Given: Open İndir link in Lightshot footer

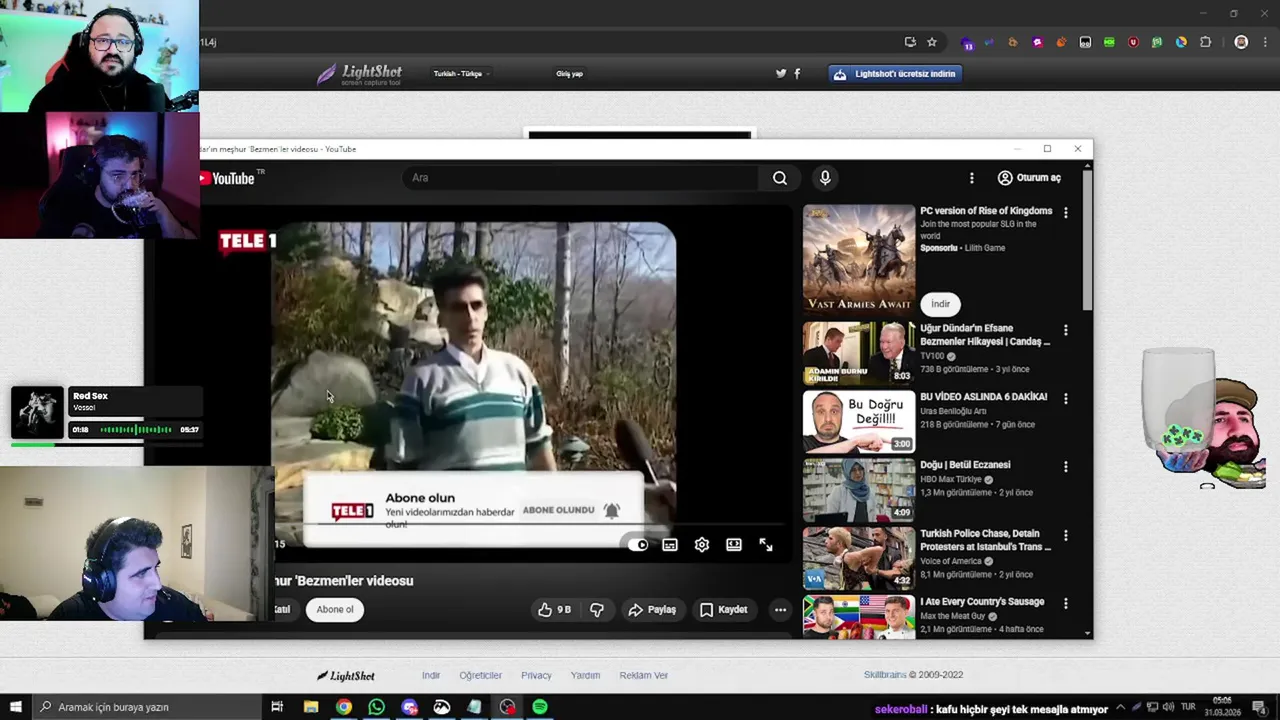Looking at the screenshot, I should tap(431, 676).
